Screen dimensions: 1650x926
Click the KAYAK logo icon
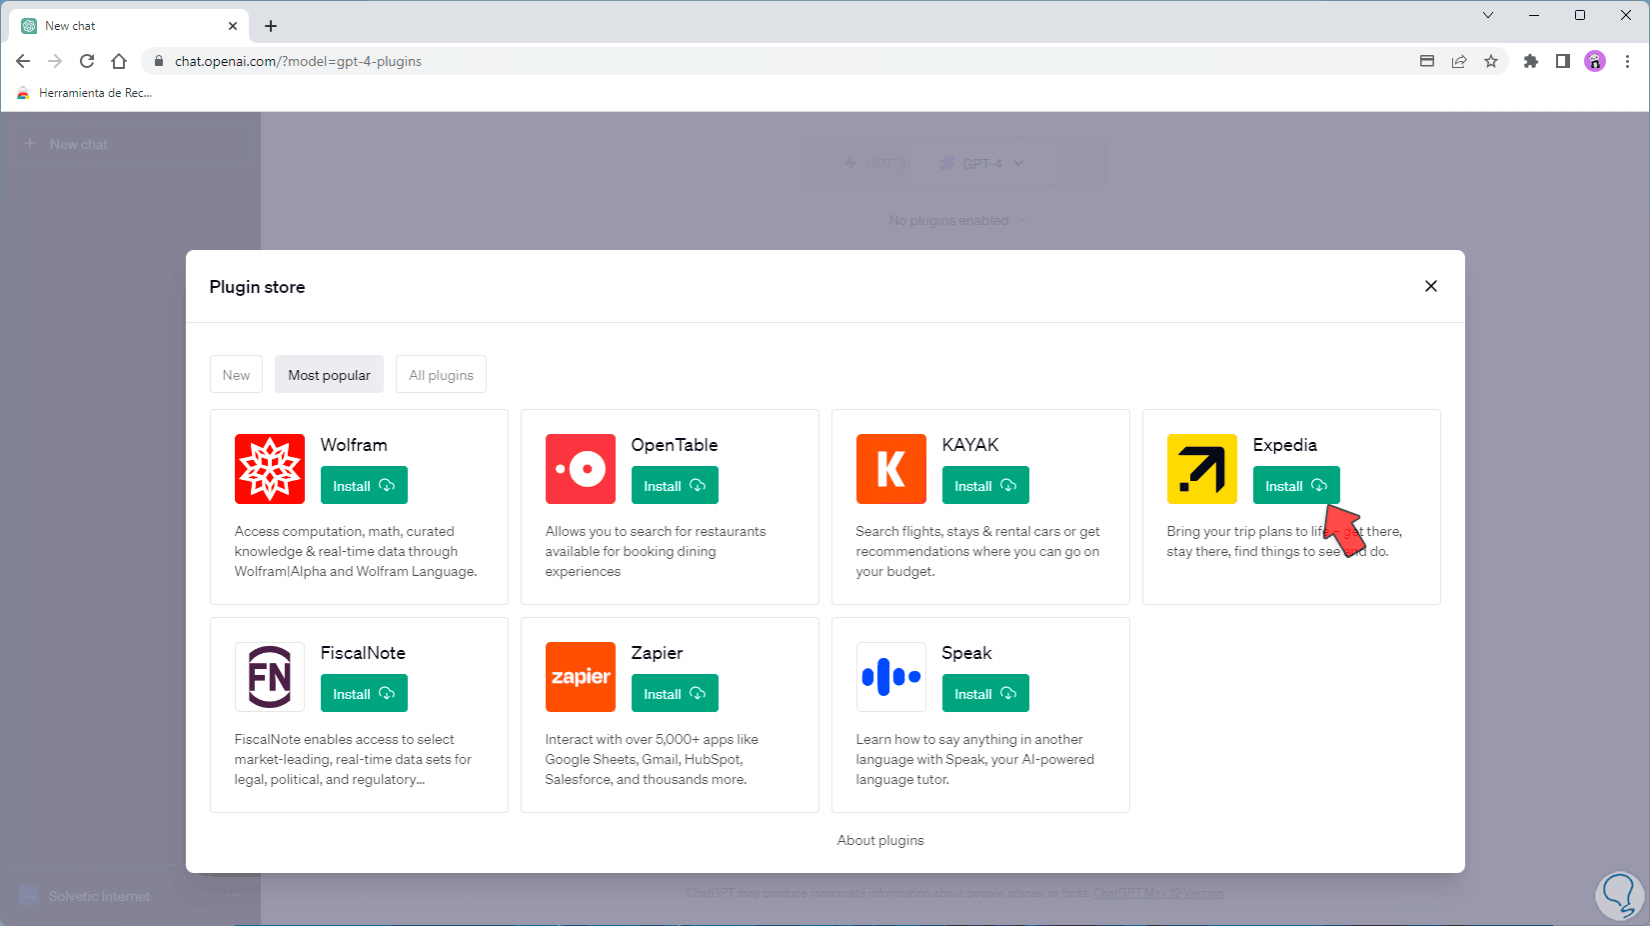891,469
